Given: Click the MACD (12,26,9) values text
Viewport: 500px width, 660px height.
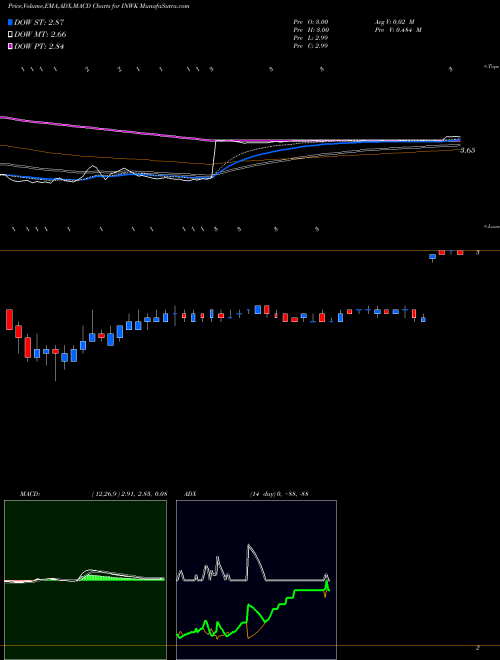Looking at the screenshot, I should click(129, 494).
